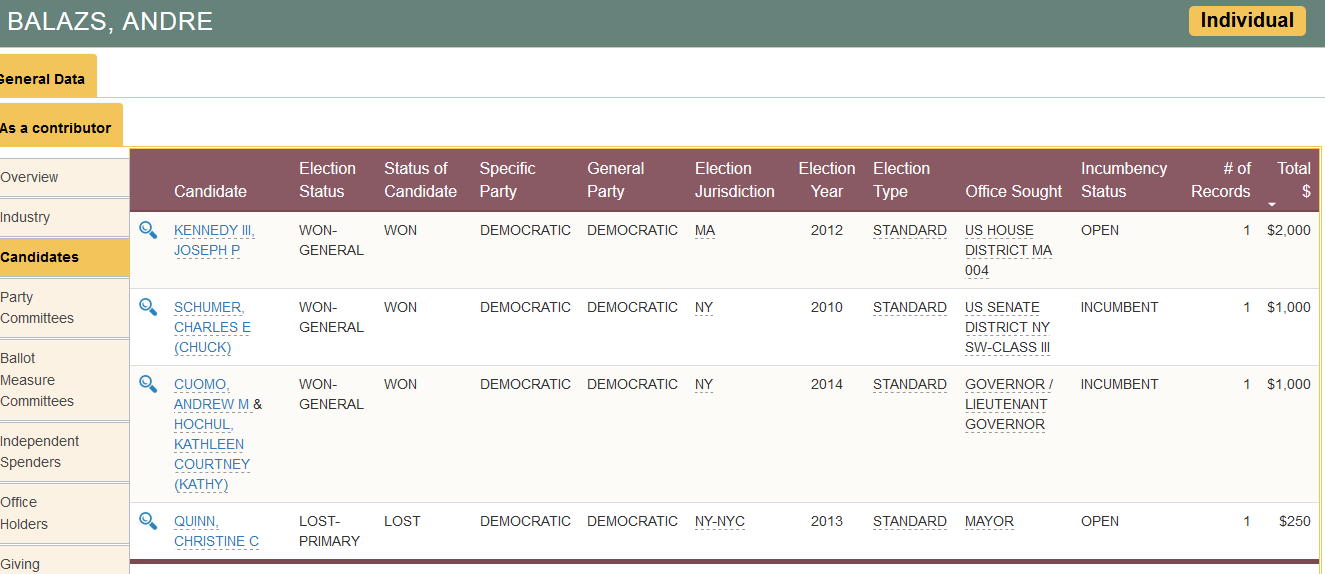Click the MAYOR office link
This screenshot has width=1325, height=574.
coord(989,521)
